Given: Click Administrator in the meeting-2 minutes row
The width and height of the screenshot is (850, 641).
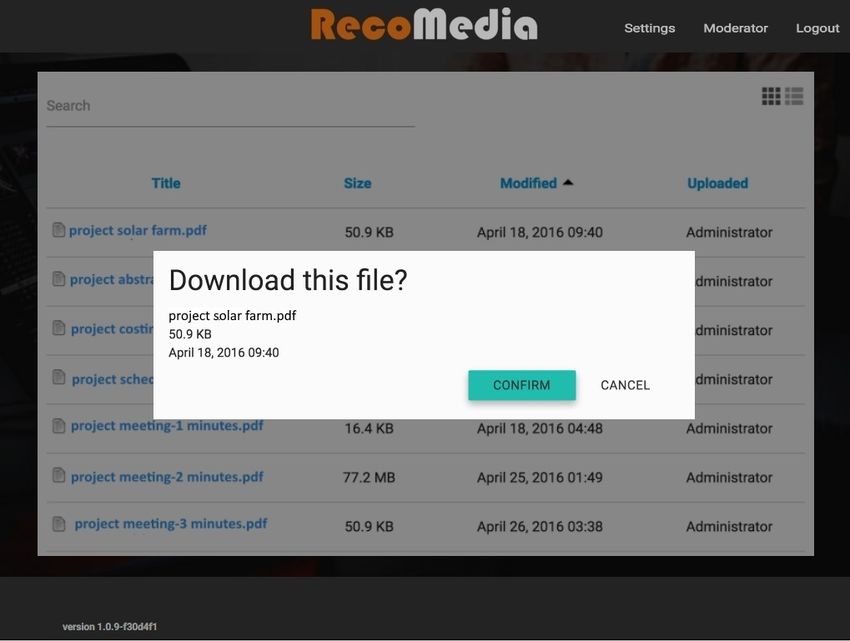Looking at the screenshot, I should [x=729, y=477].
